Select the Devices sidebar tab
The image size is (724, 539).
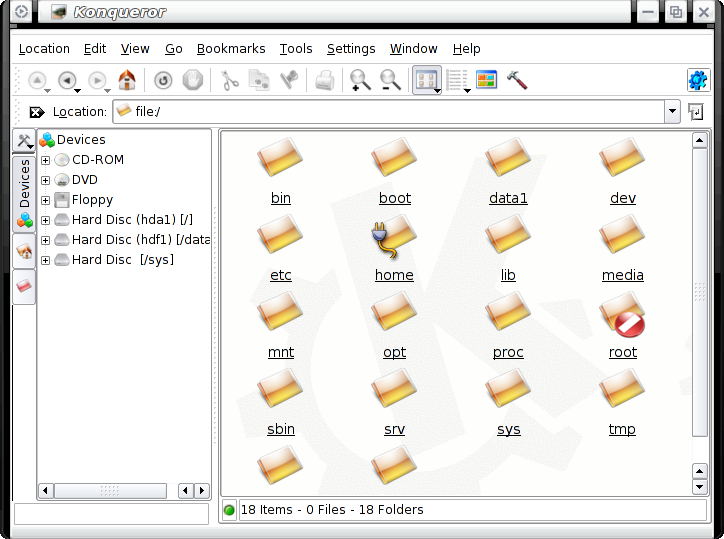(x=24, y=194)
